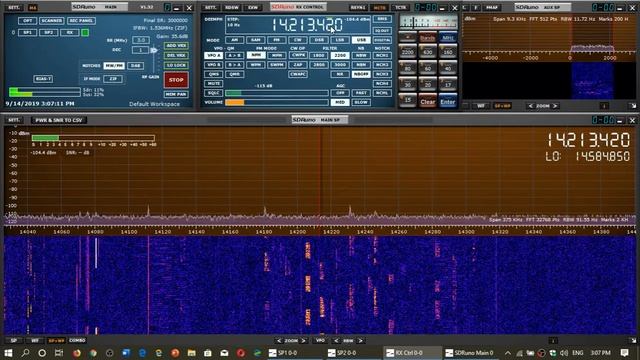Viewport: 640px width, 360px height.
Task: Toggle LO LOCK in Main window
Action: [x=176, y=65]
